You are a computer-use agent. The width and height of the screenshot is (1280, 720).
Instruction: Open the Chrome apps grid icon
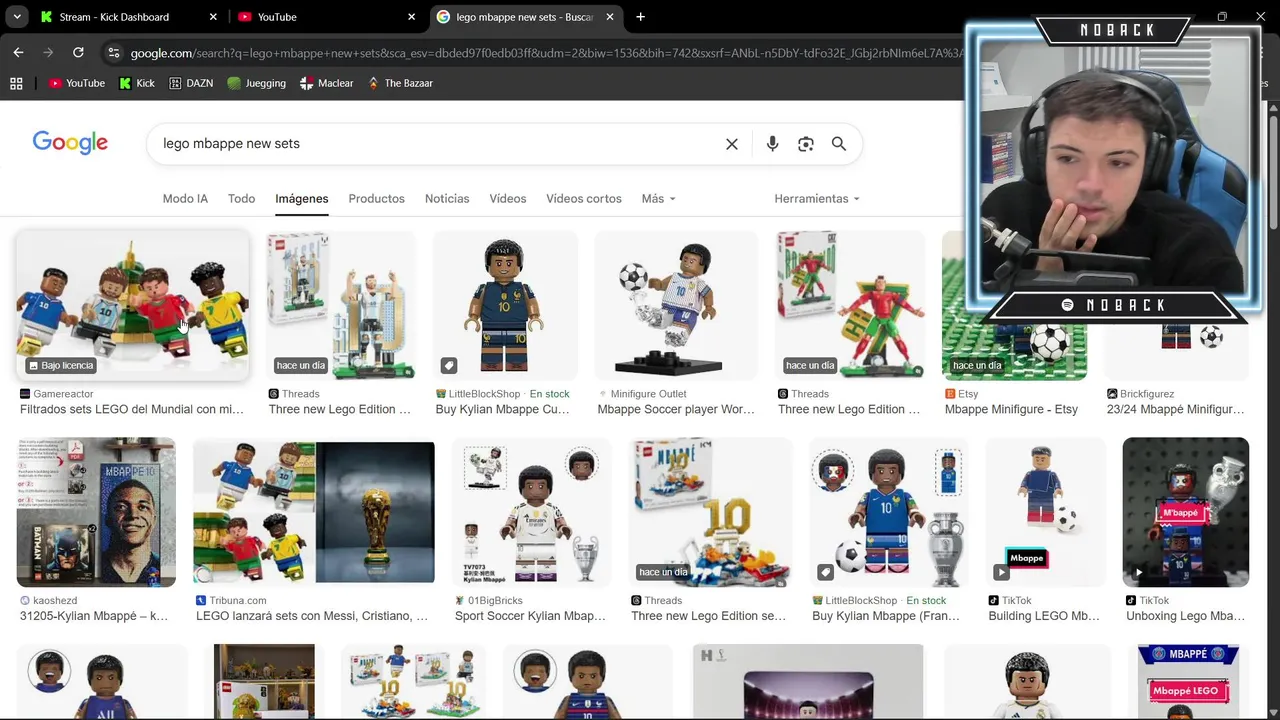point(16,83)
